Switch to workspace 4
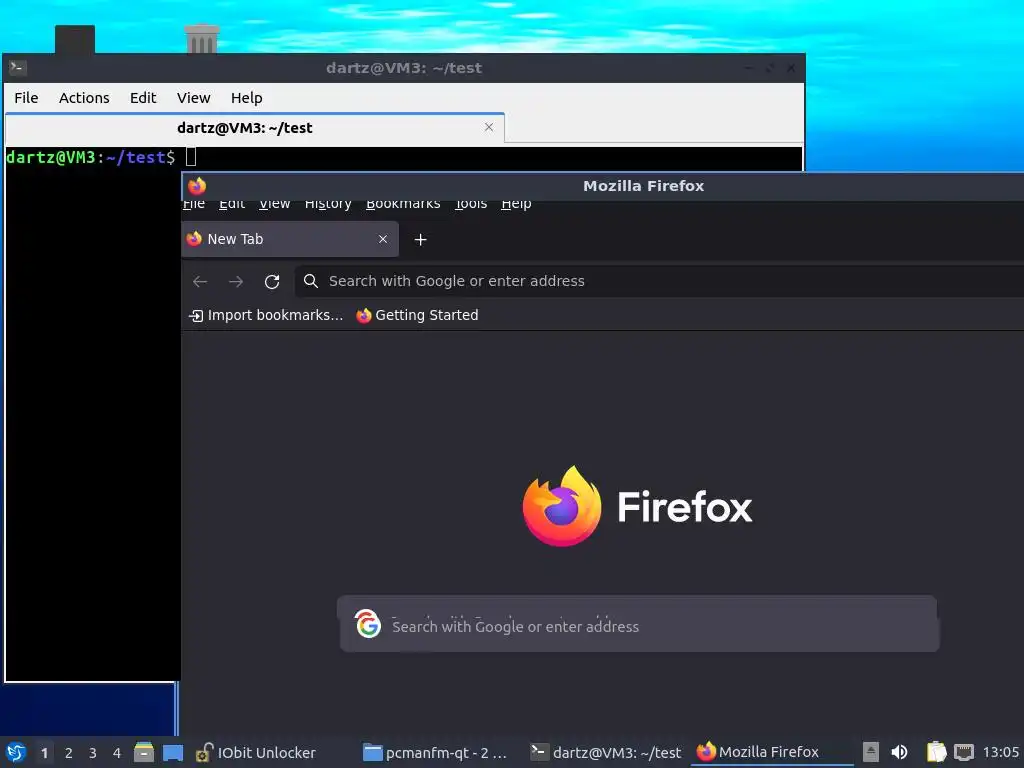 (117, 753)
